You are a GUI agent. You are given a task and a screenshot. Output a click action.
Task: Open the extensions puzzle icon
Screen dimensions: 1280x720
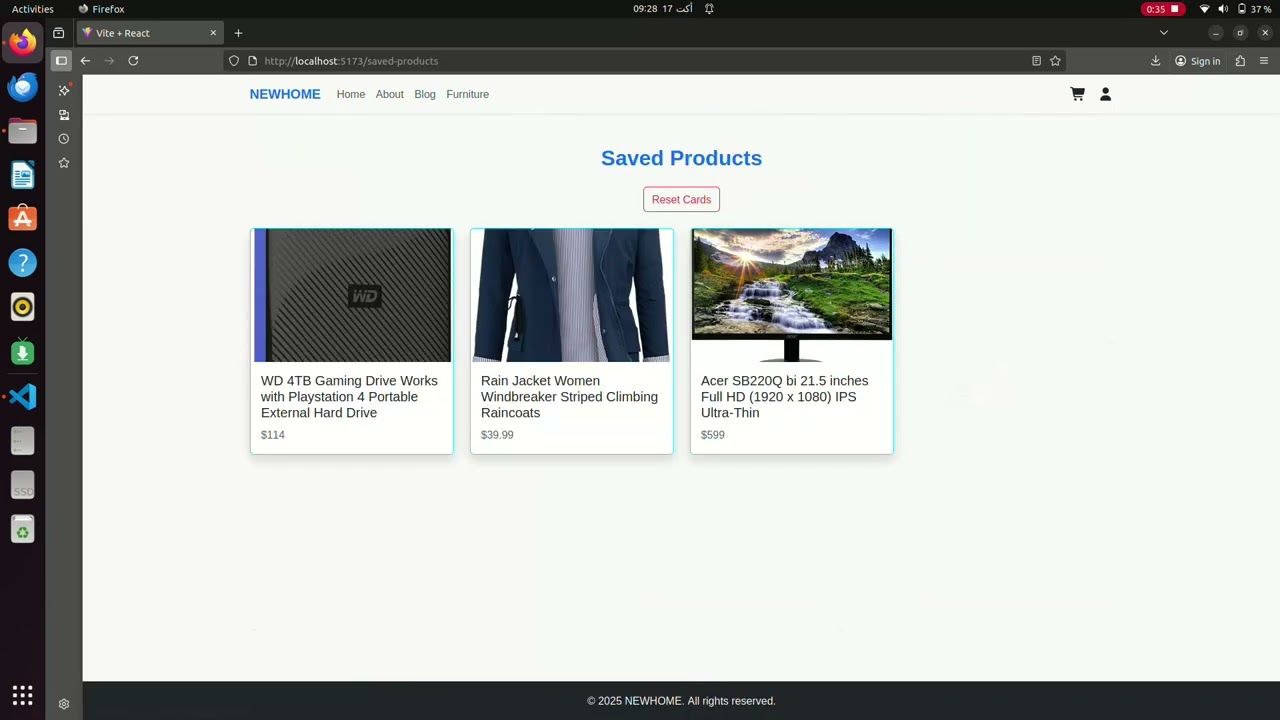click(1240, 61)
